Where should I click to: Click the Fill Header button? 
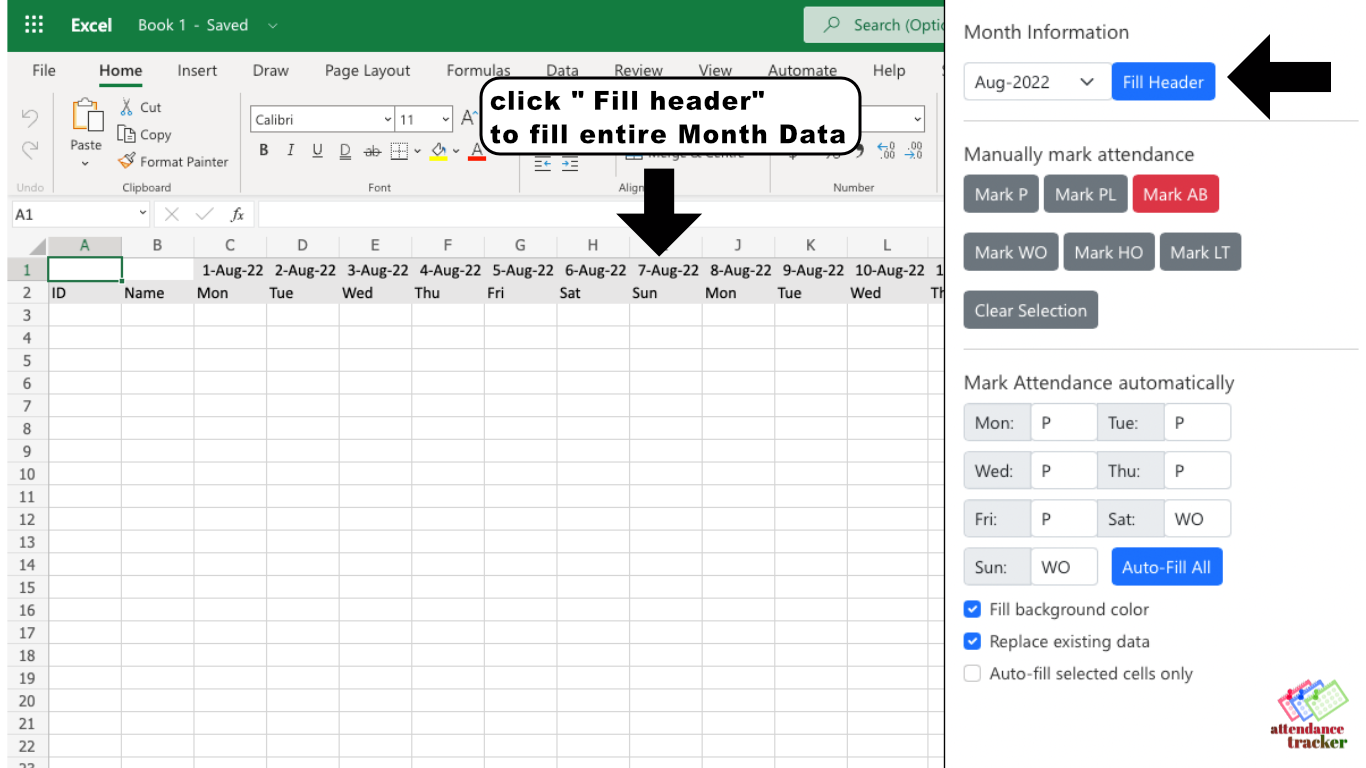1163,82
